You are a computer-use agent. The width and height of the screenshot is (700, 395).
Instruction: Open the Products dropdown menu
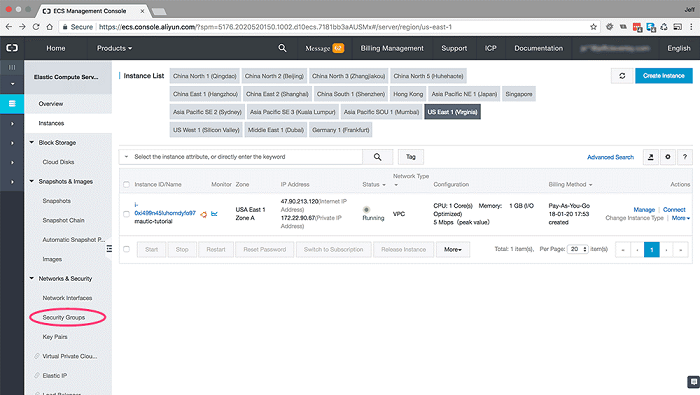point(114,48)
